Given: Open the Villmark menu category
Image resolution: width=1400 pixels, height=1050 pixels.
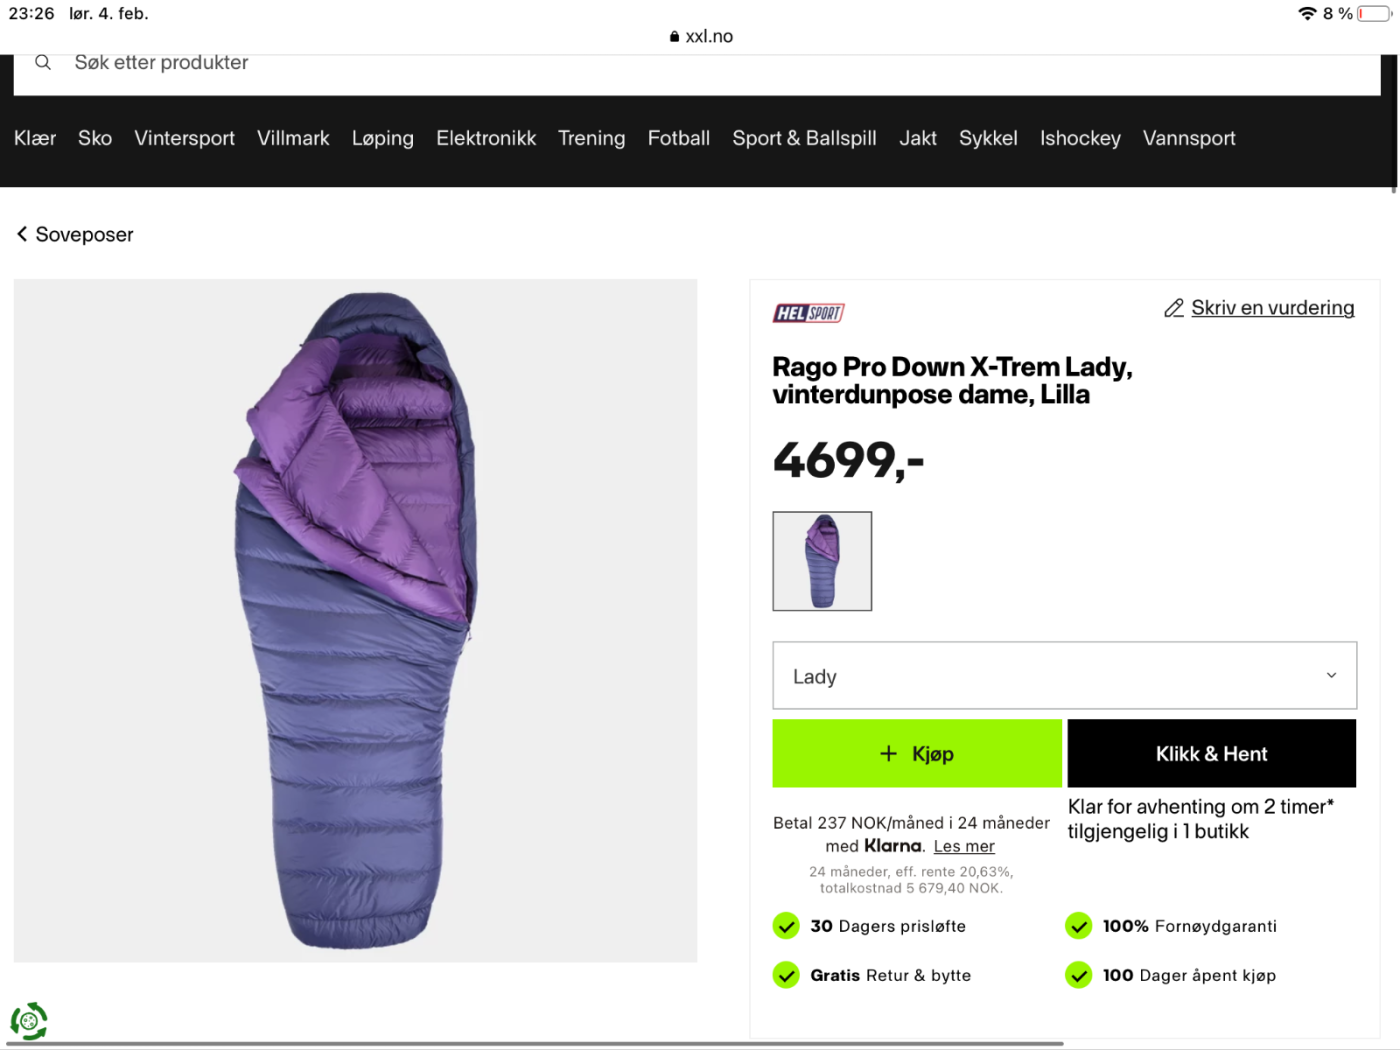Looking at the screenshot, I should pos(293,138).
